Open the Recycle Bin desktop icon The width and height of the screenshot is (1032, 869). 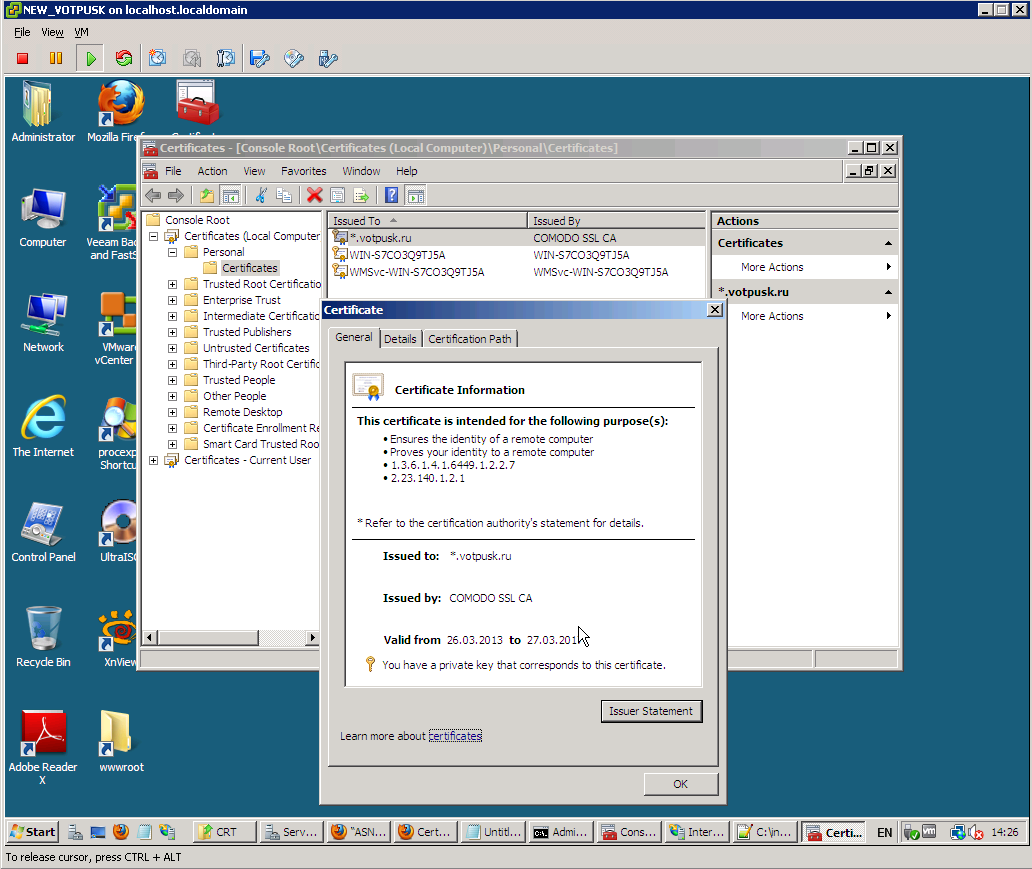coord(43,636)
